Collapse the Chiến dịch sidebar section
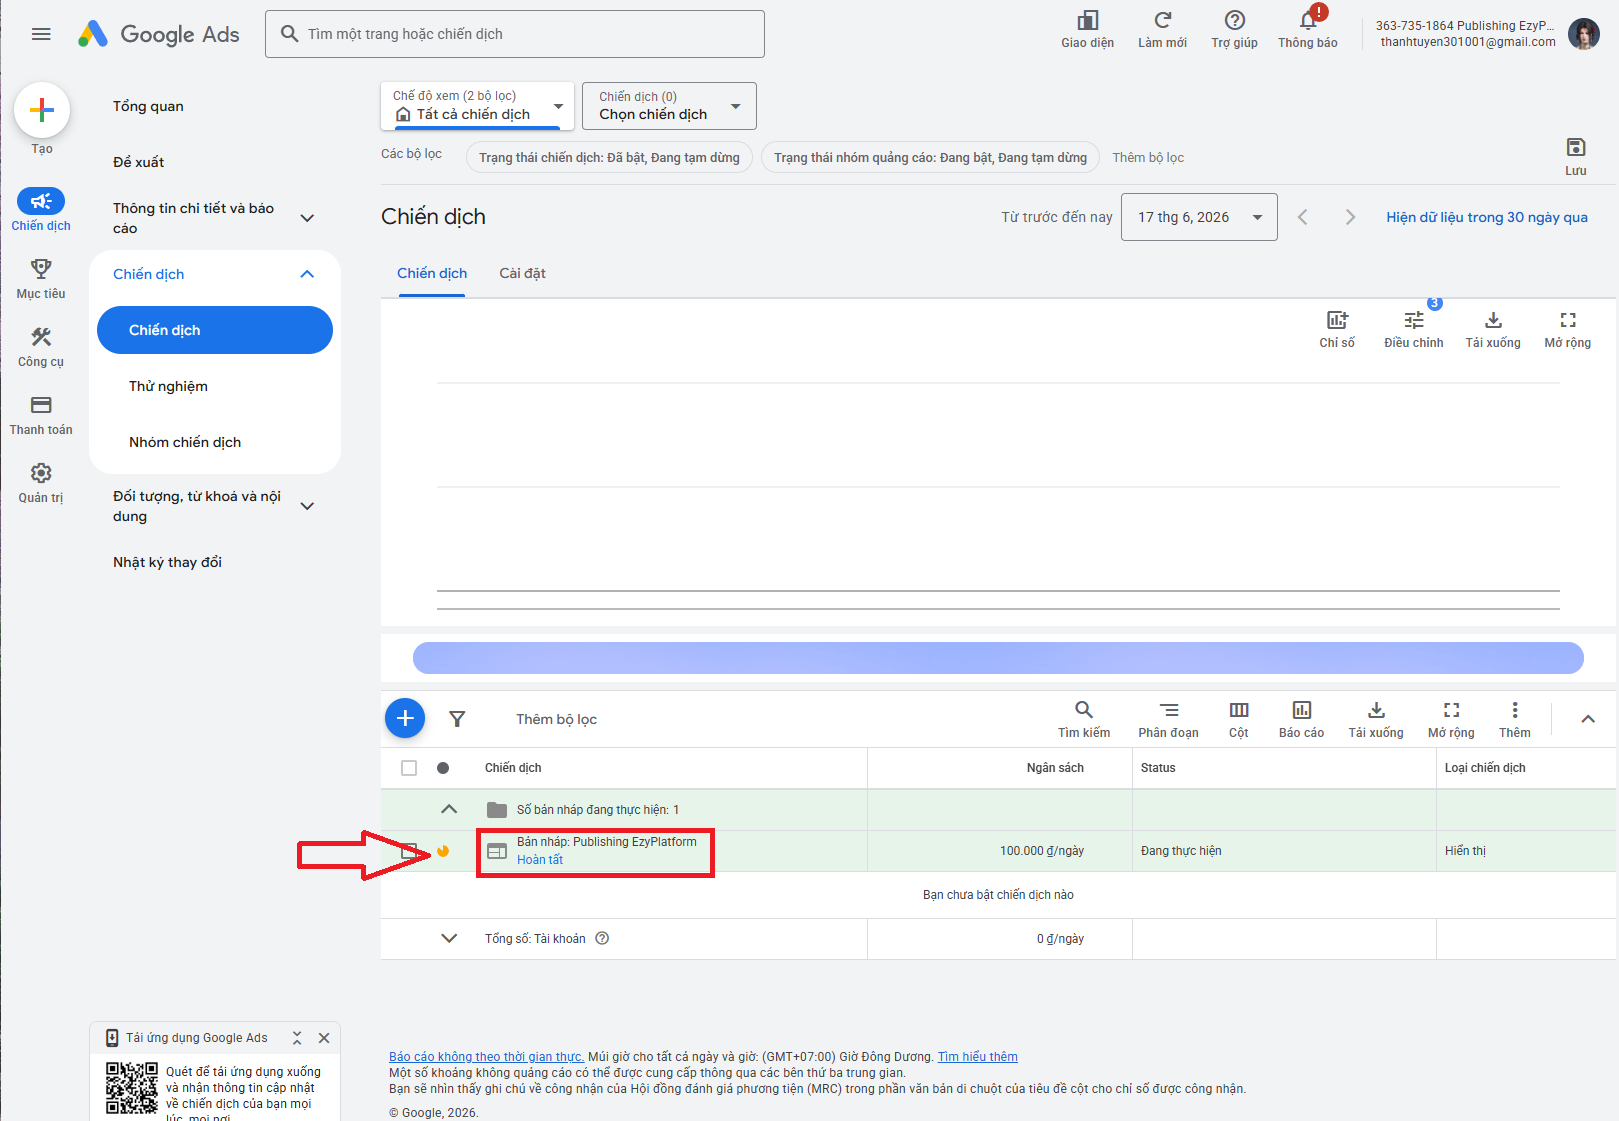Screen dimensions: 1619x1121 pos(307,274)
